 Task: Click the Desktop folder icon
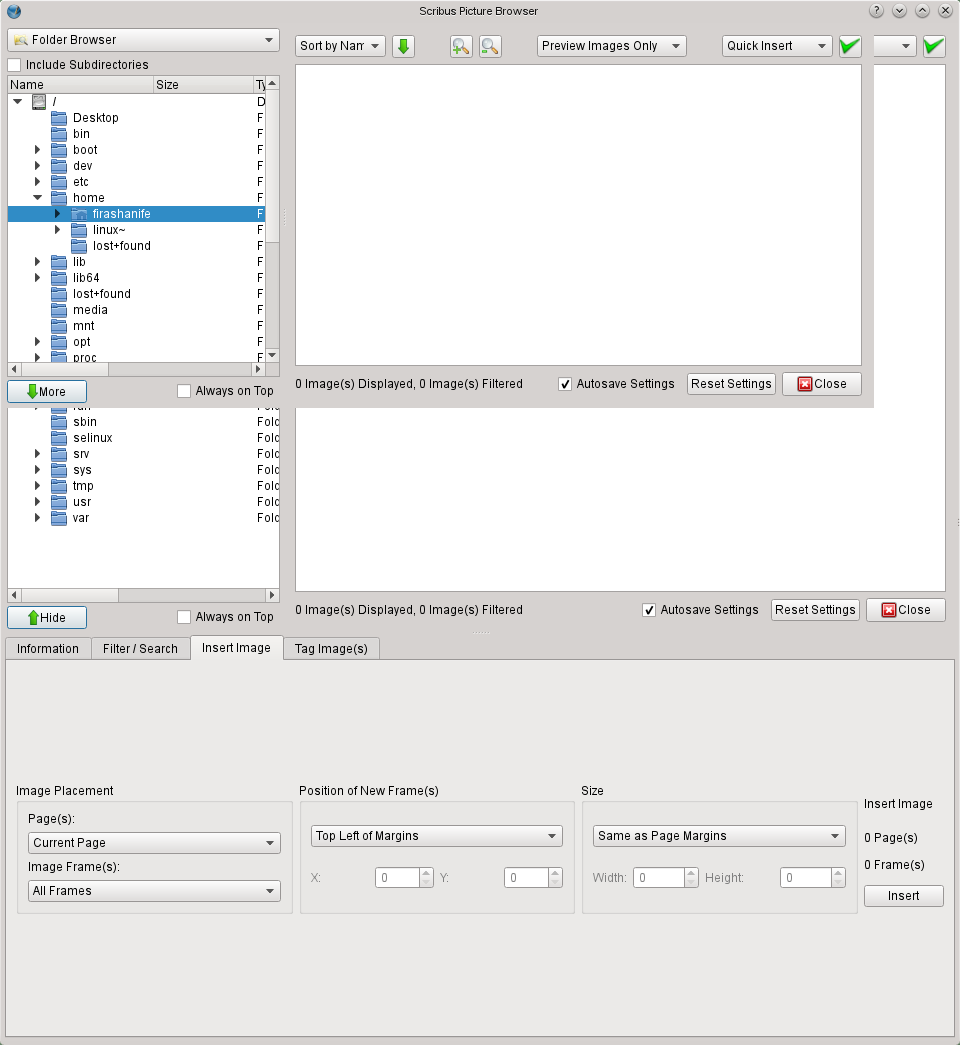point(59,118)
